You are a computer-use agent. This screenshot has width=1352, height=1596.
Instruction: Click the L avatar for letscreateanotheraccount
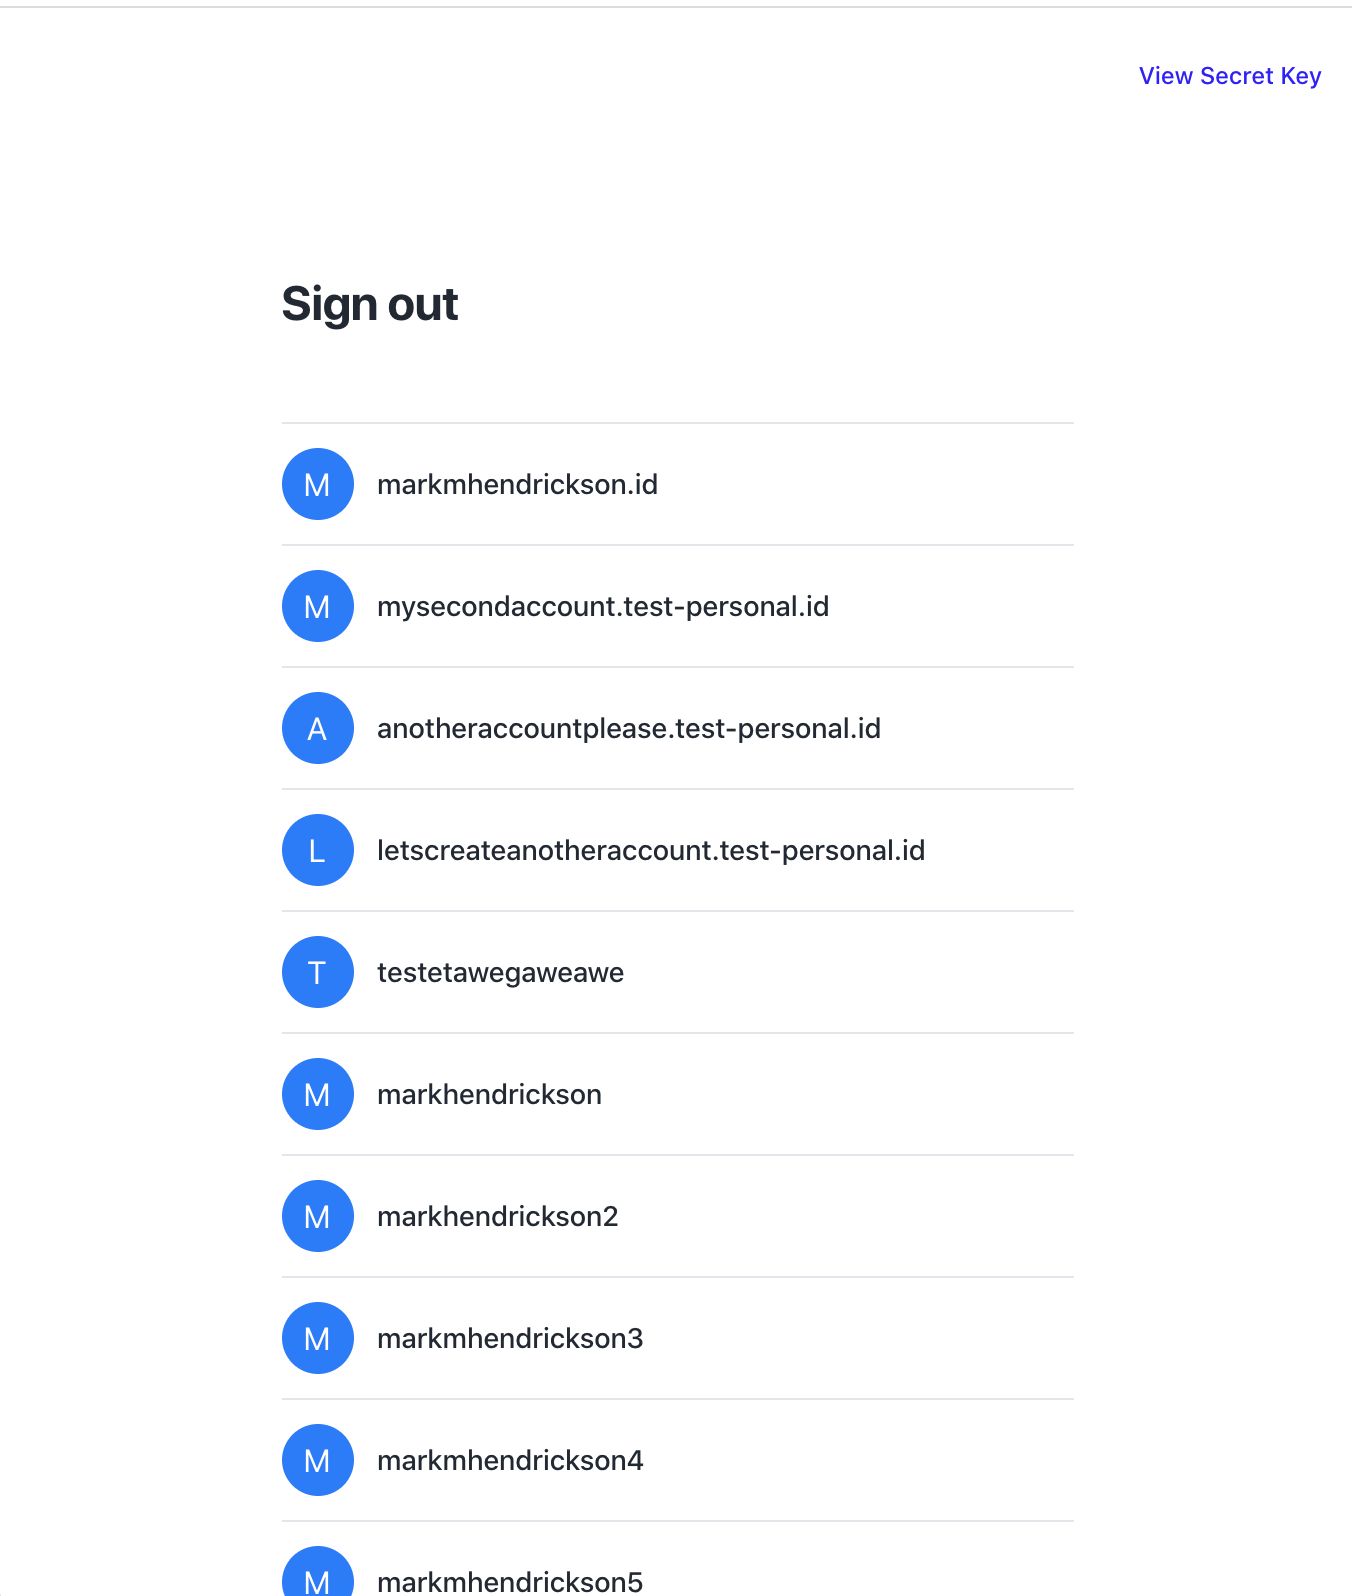[x=317, y=850]
